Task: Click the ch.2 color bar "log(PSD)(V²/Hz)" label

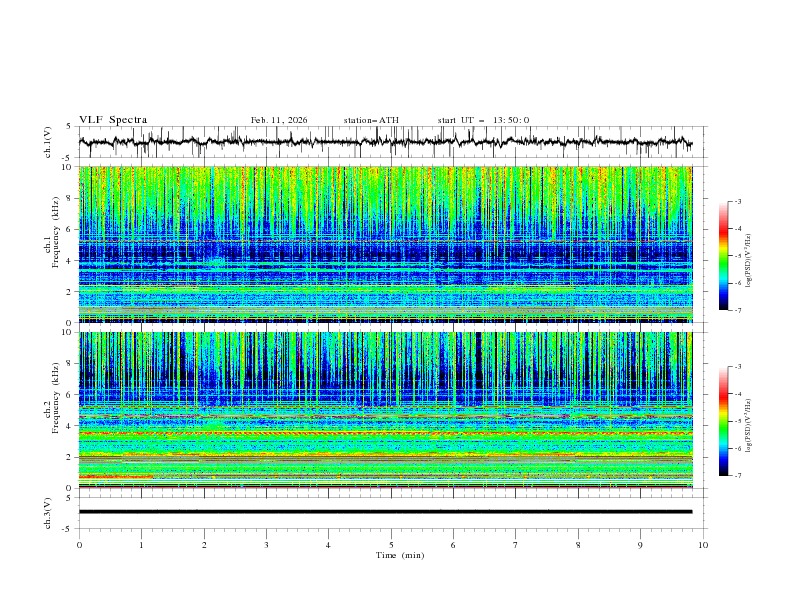Action: click(749, 426)
